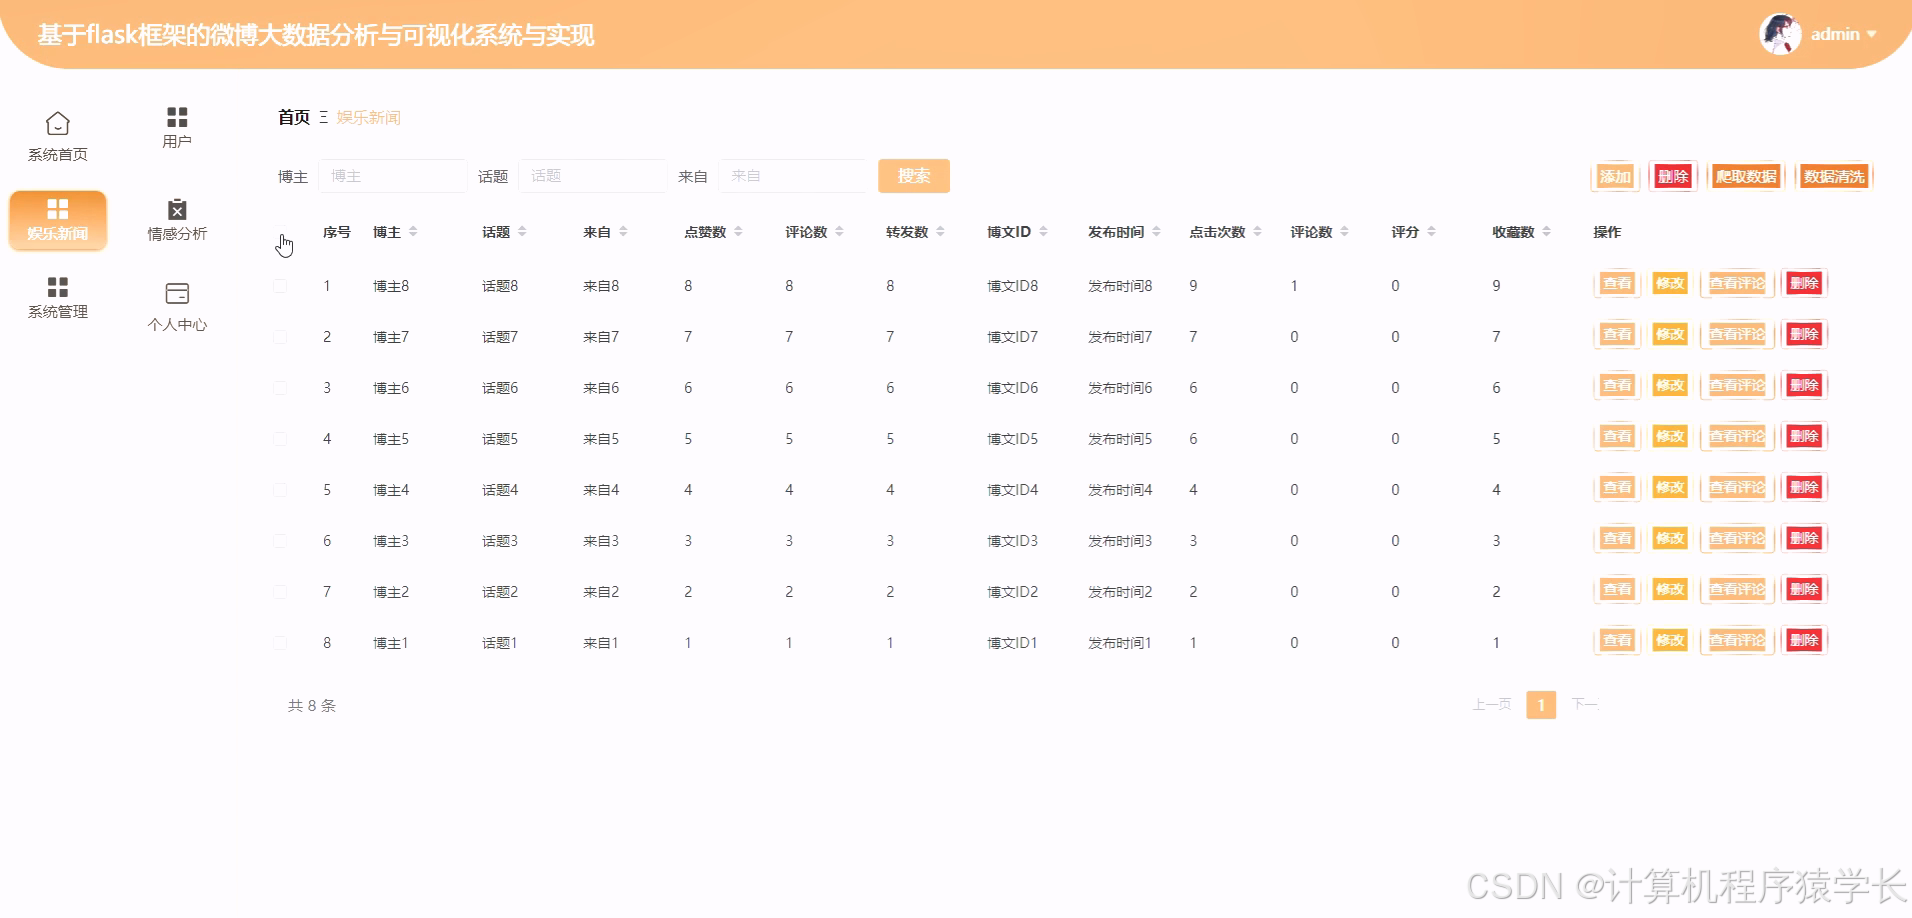勾选表头的全选复选框
This screenshot has height=918, width=1912.
point(280,231)
